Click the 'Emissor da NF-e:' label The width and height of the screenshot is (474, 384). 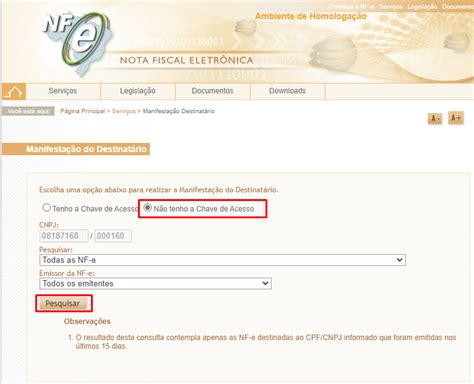point(67,273)
